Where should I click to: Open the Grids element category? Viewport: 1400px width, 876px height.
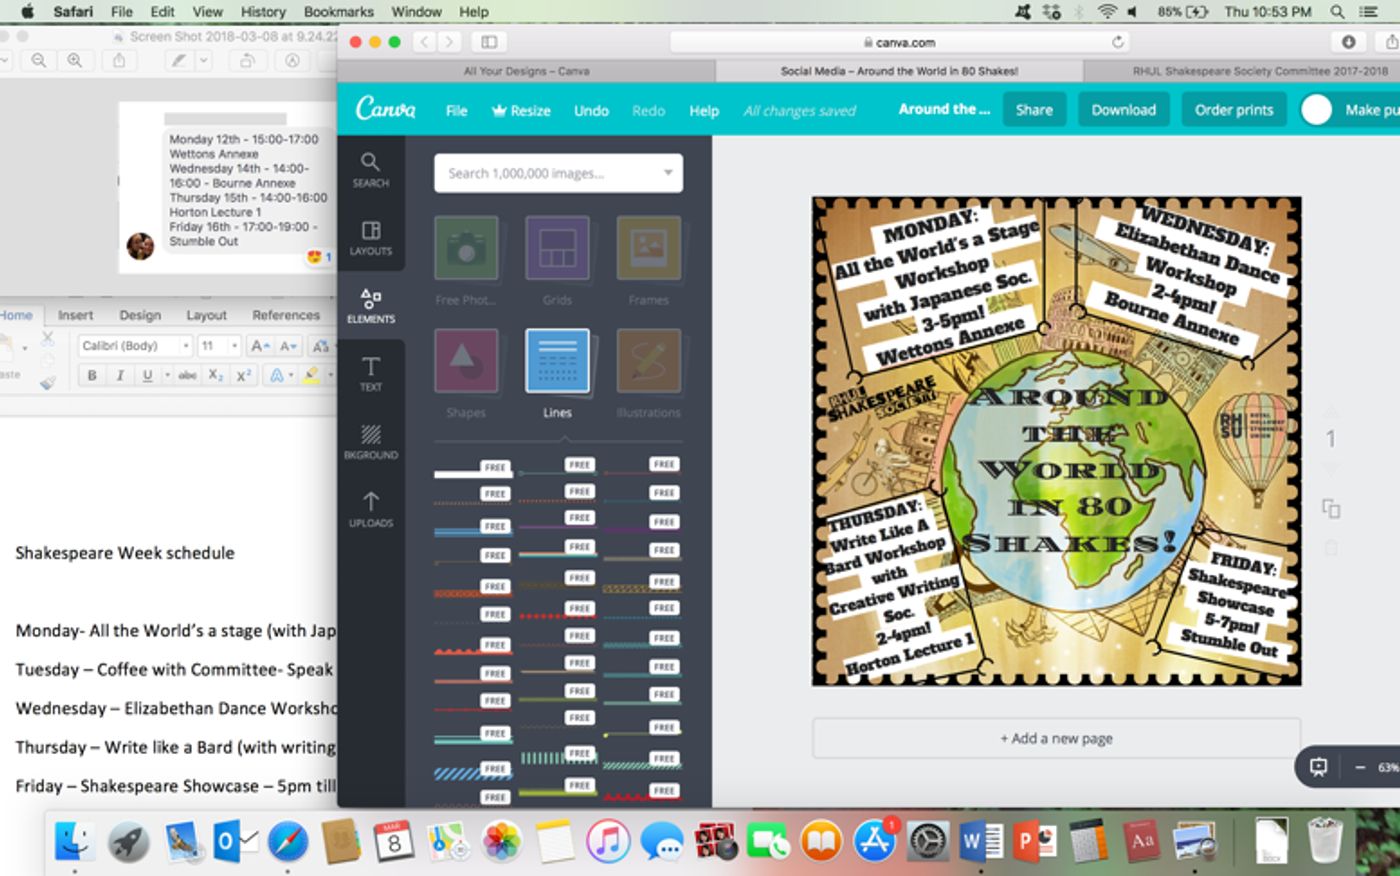[x=557, y=248]
